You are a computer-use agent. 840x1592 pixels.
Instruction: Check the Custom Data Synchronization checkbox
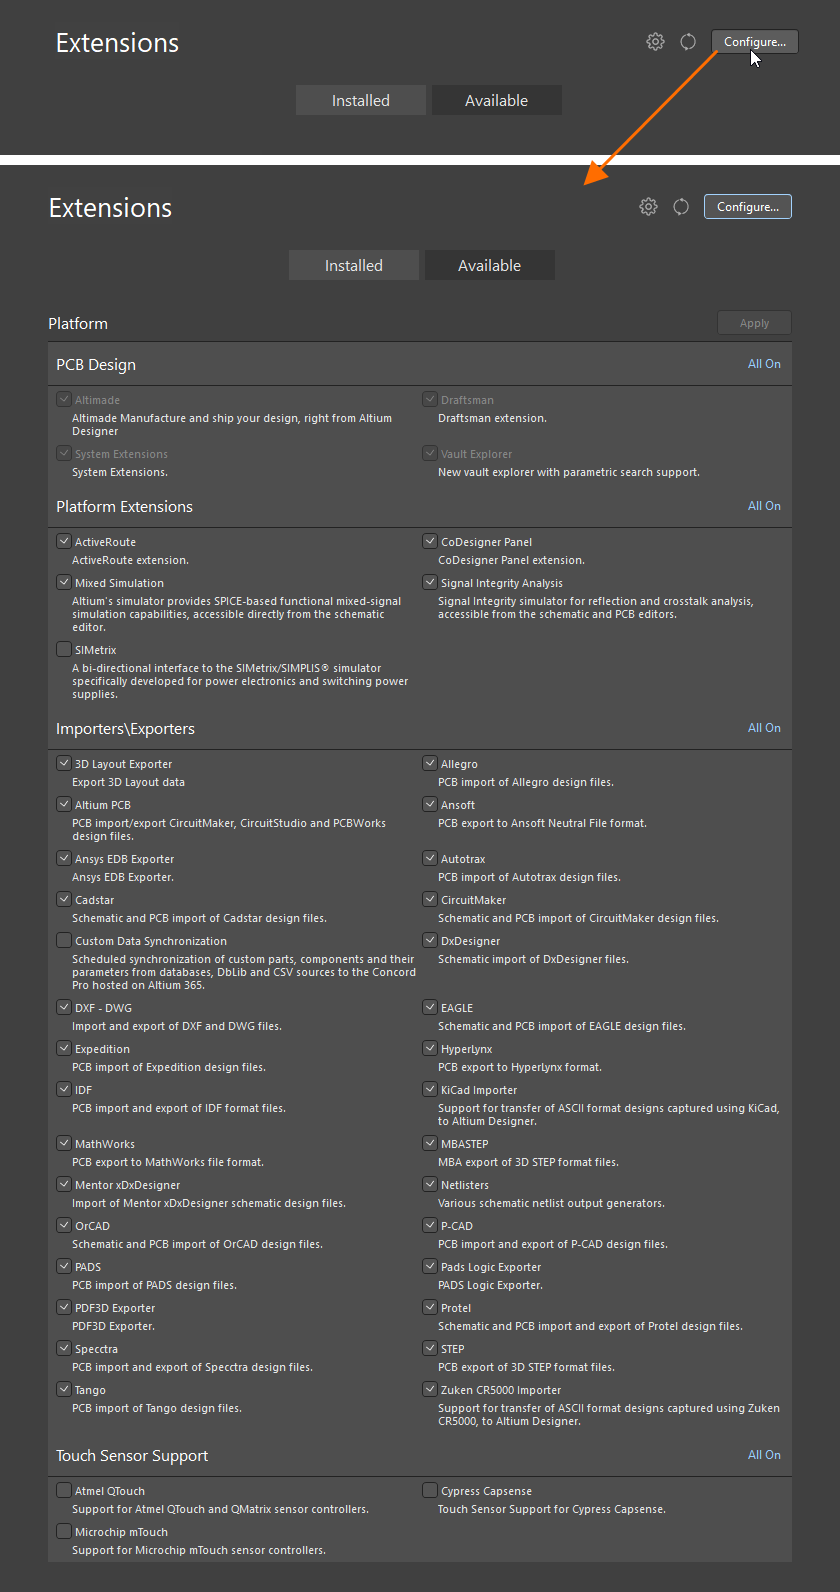point(64,941)
